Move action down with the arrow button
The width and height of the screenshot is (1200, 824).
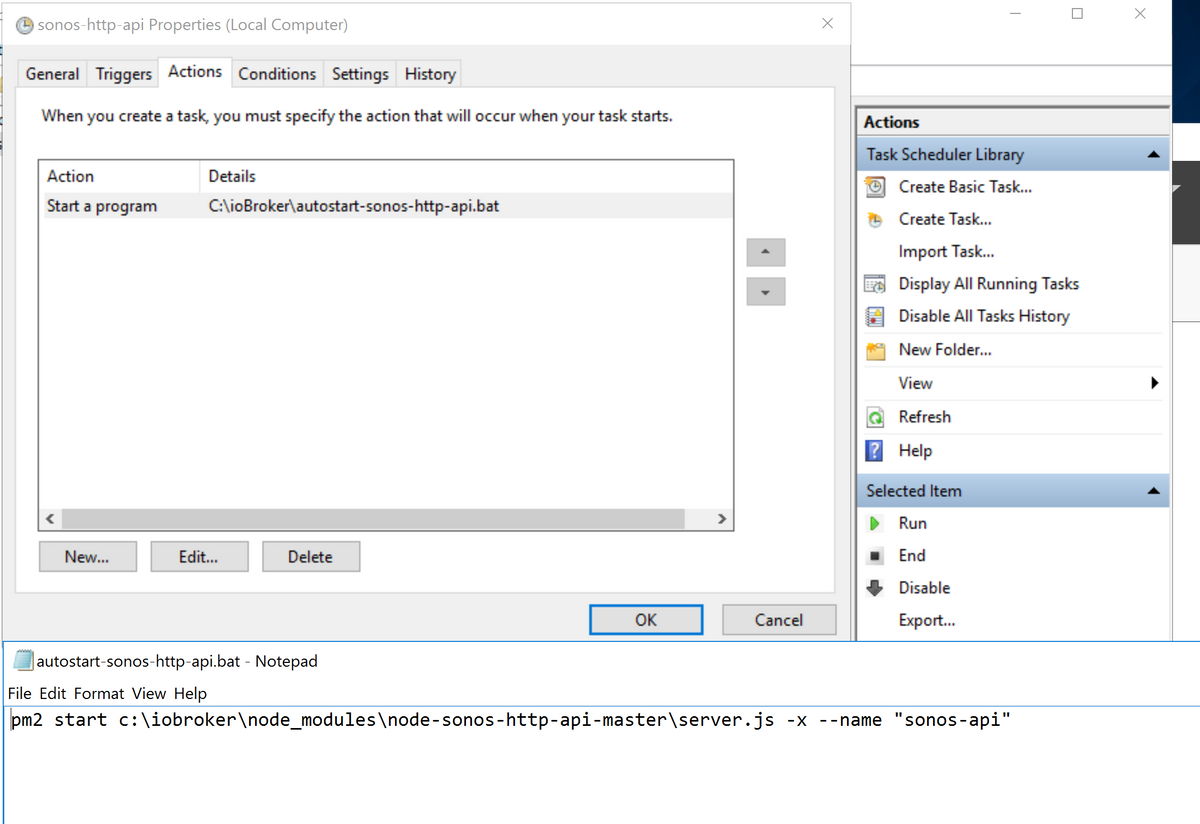pyautogui.click(x=765, y=292)
